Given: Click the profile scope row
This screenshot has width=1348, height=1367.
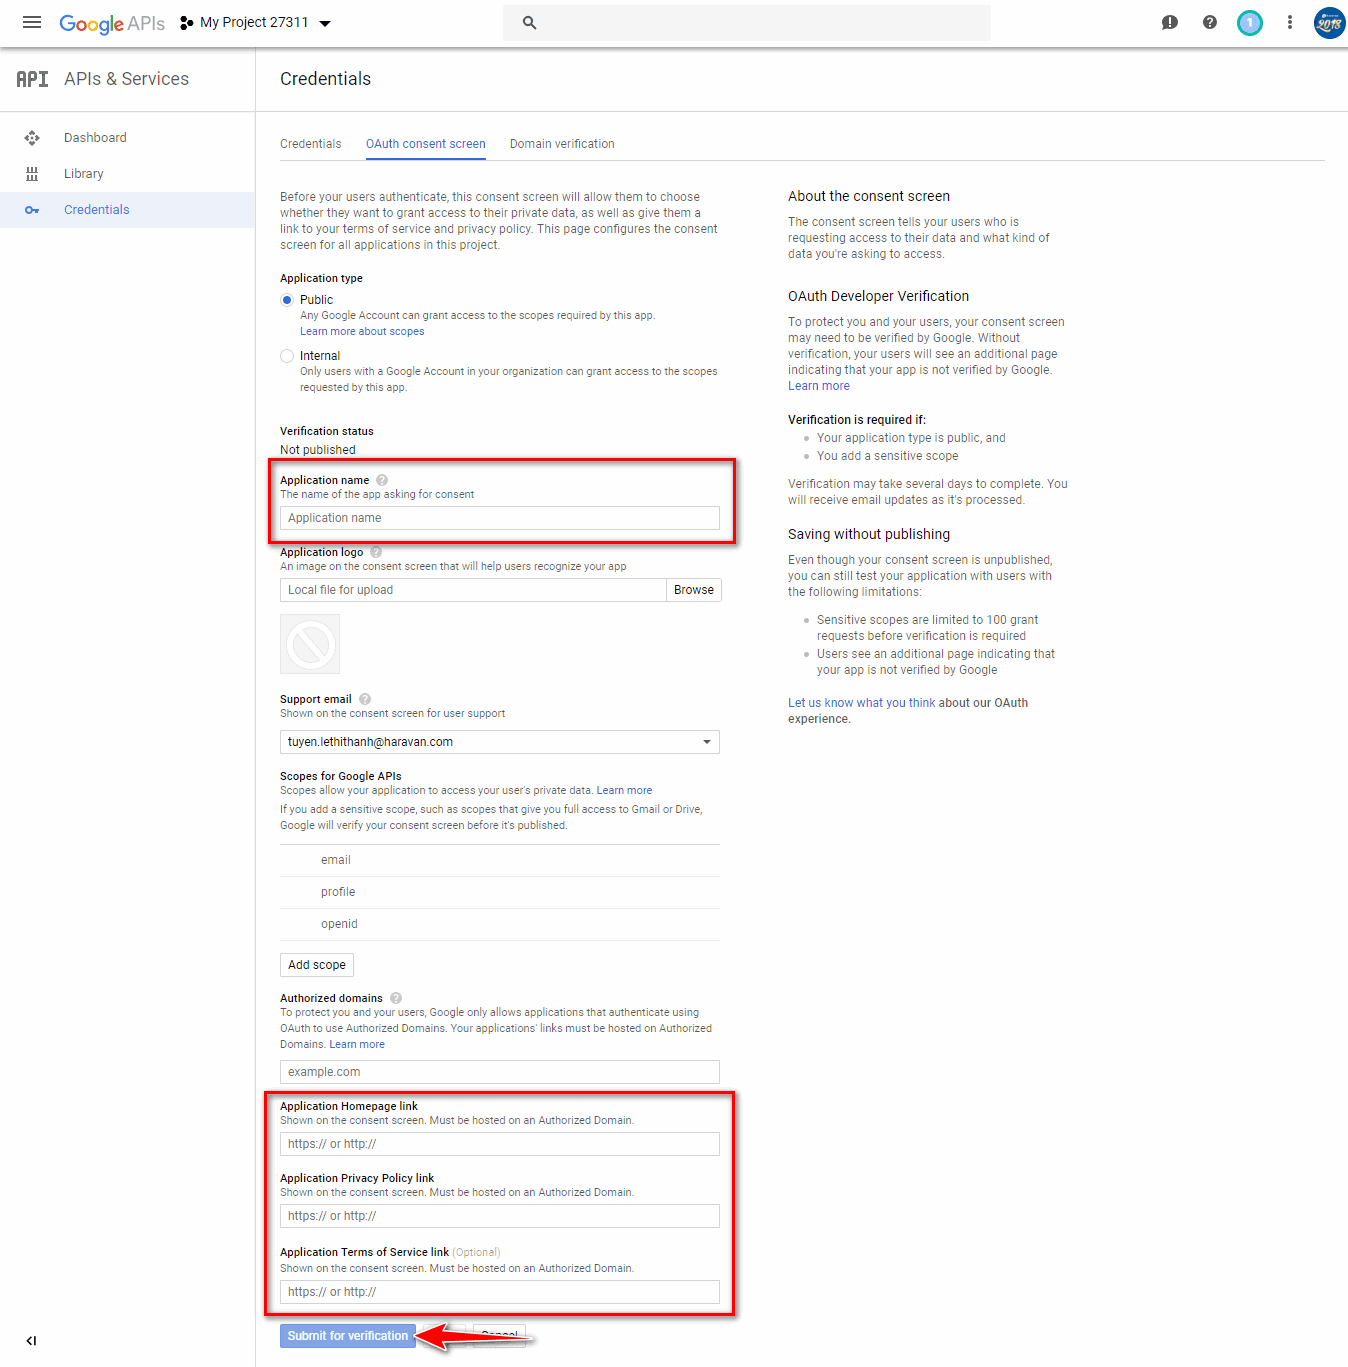Looking at the screenshot, I should tap(500, 892).
